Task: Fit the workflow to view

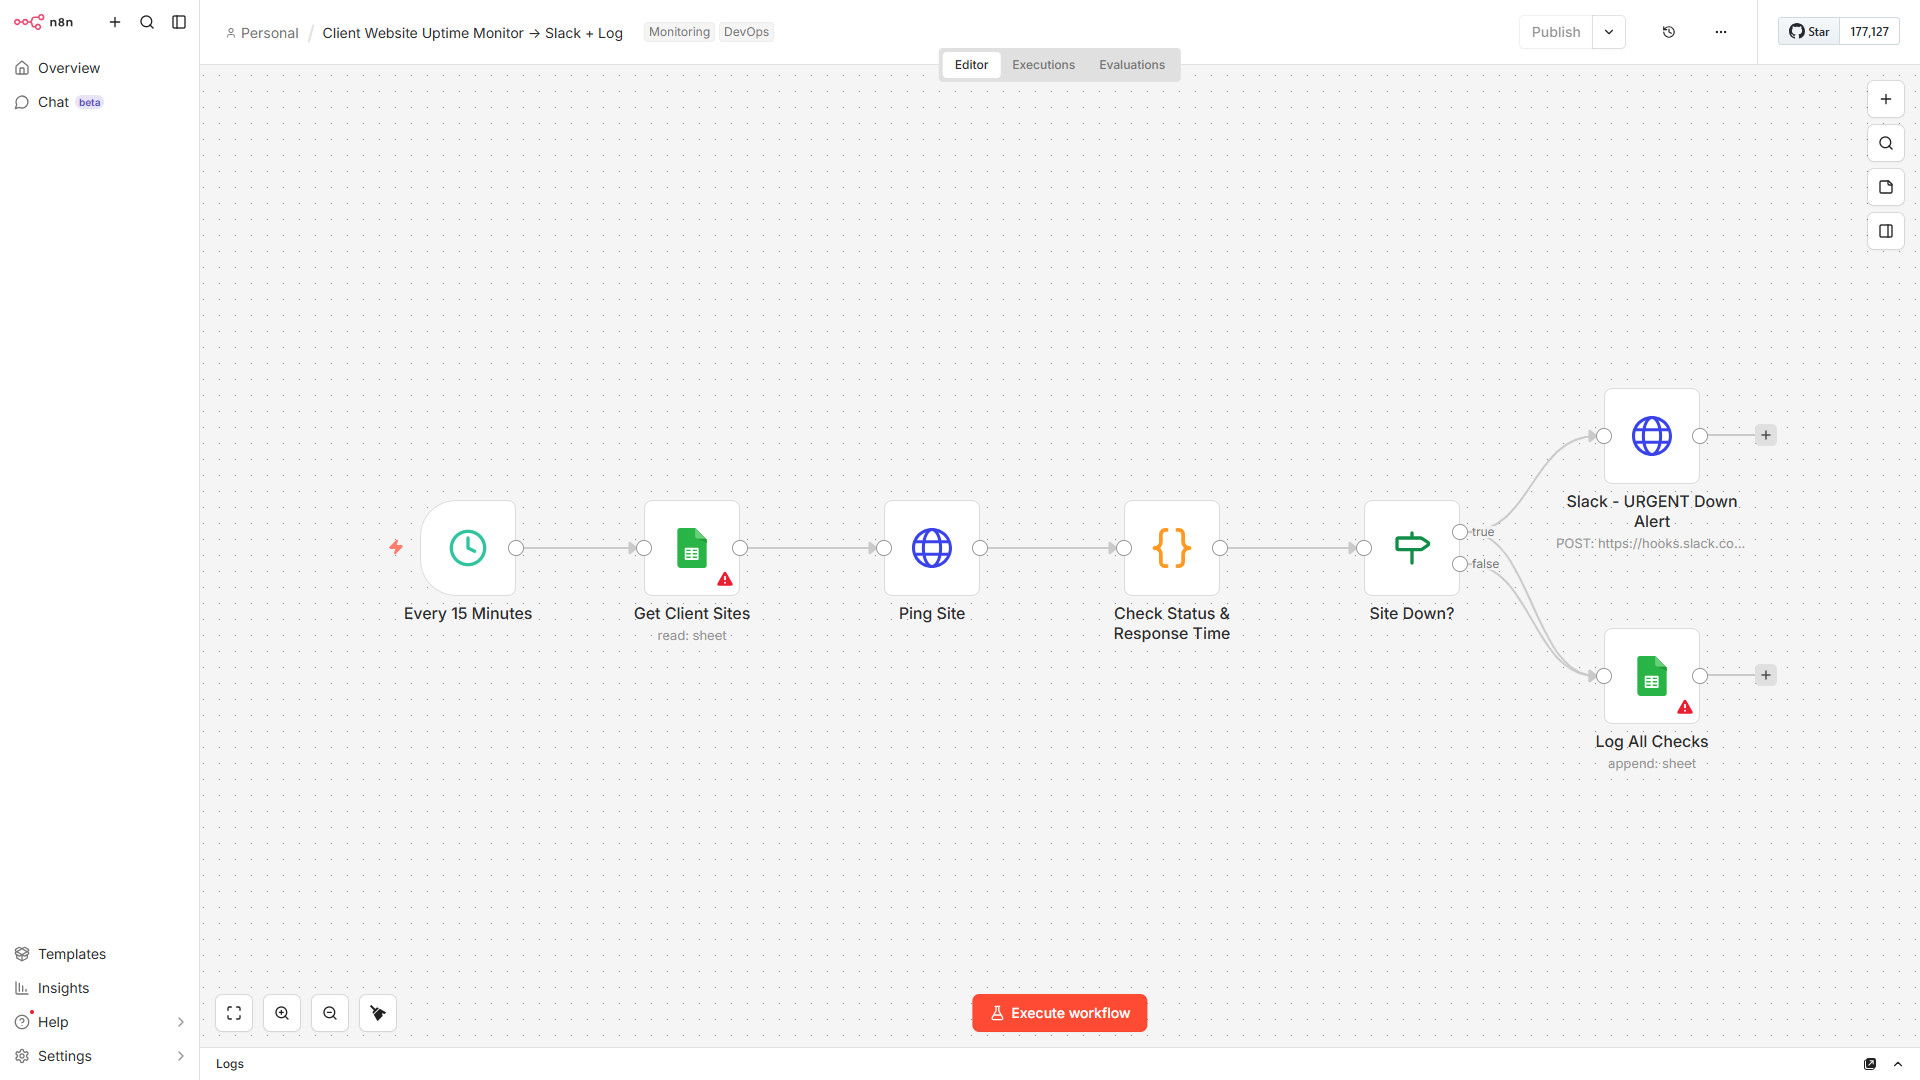Action: pyautogui.click(x=233, y=1012)
